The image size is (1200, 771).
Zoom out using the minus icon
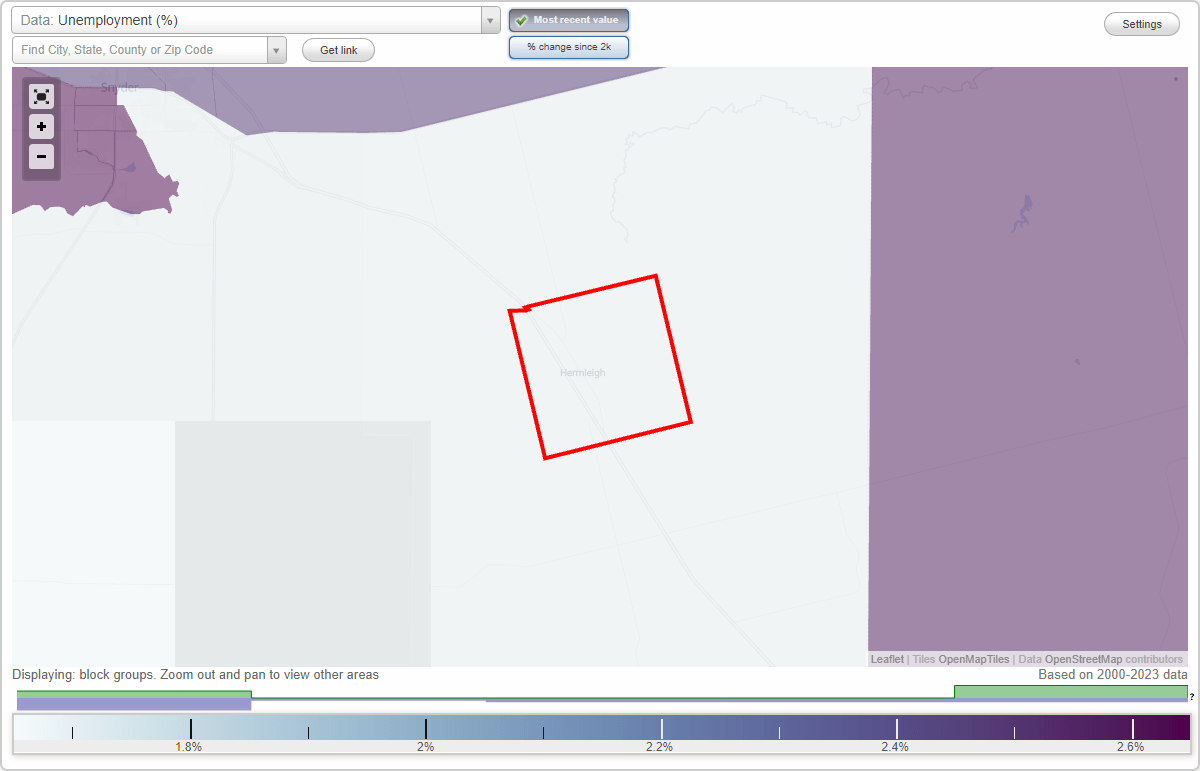coord(41,157)
